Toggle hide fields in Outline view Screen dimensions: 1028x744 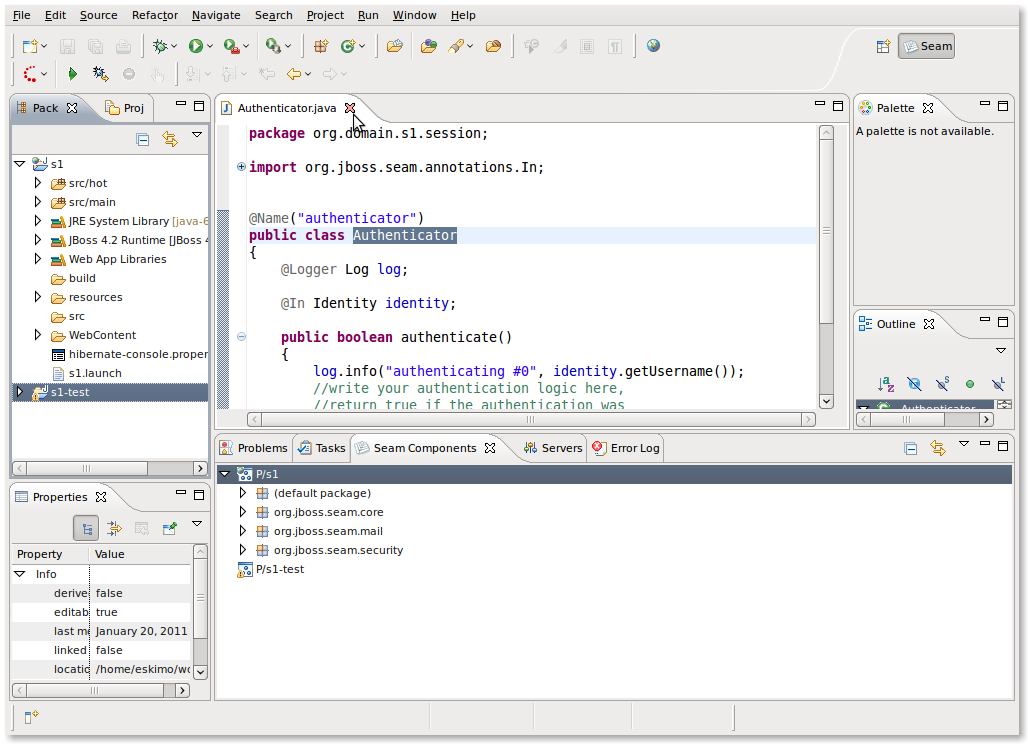914,383
